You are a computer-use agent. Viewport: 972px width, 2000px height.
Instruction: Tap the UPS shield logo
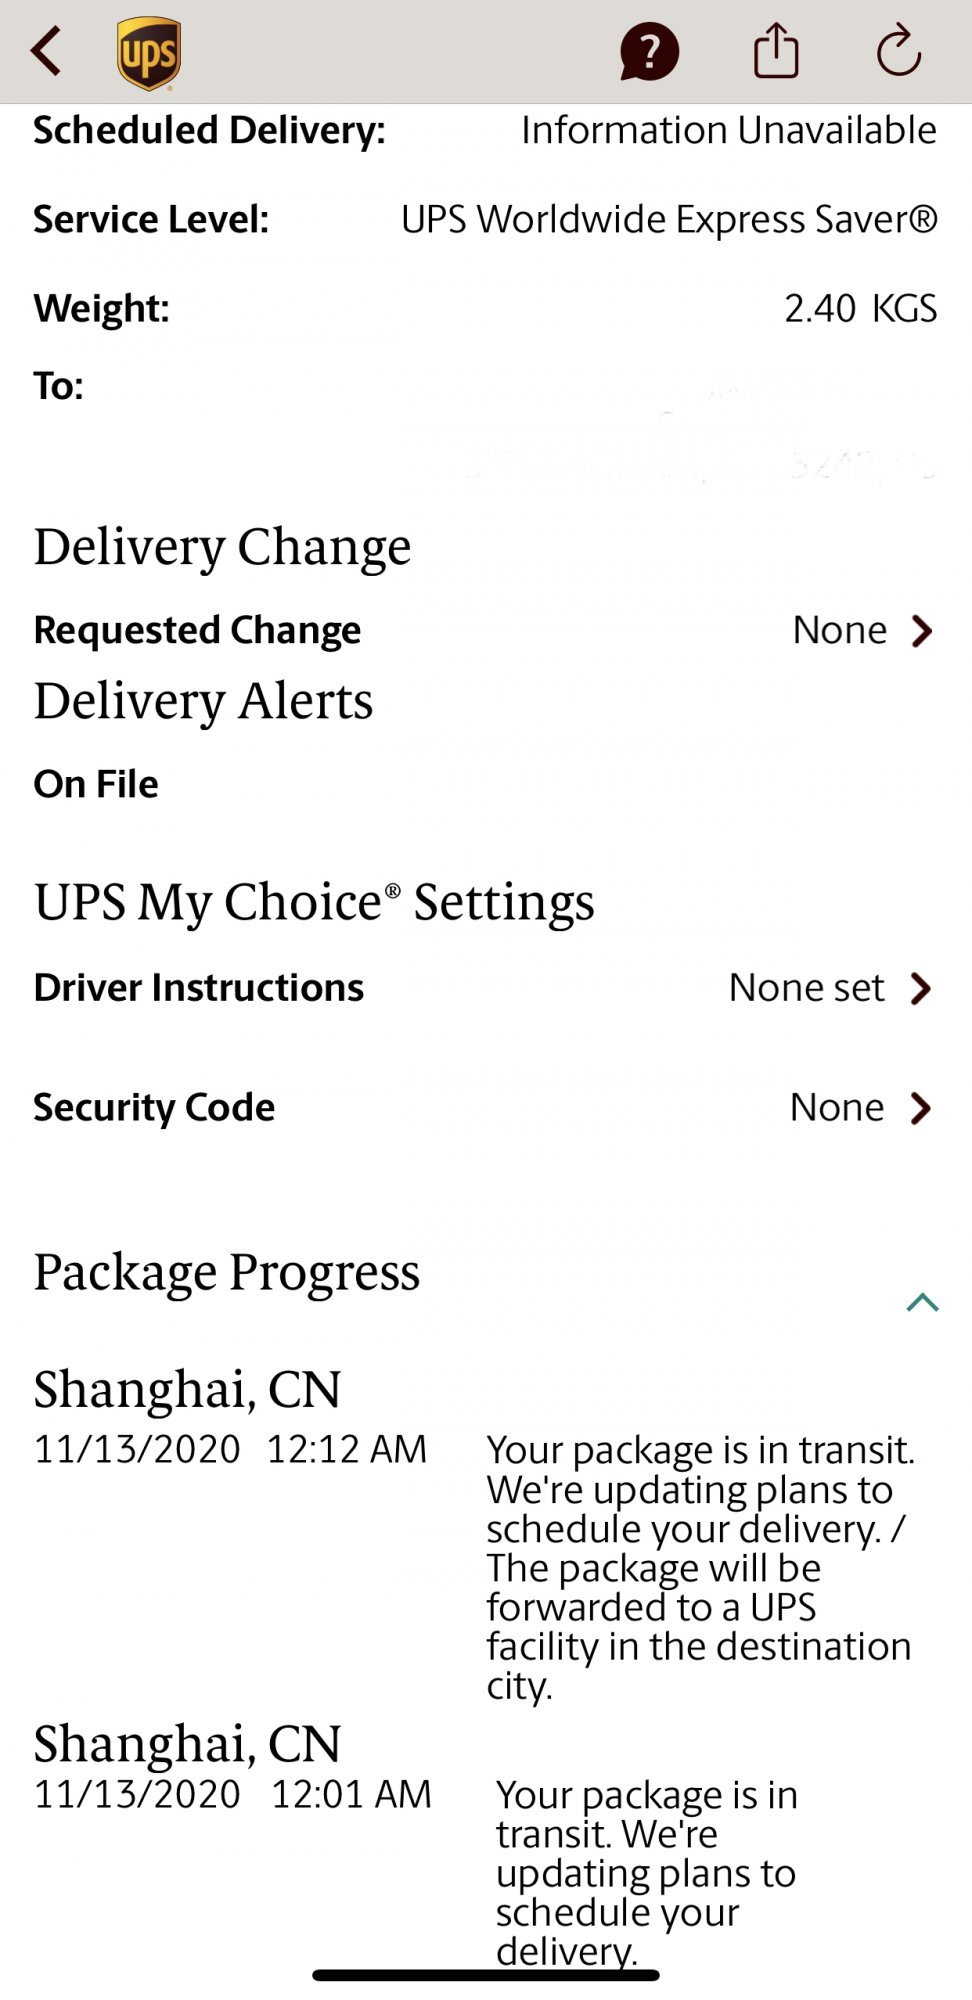(149, 53)
